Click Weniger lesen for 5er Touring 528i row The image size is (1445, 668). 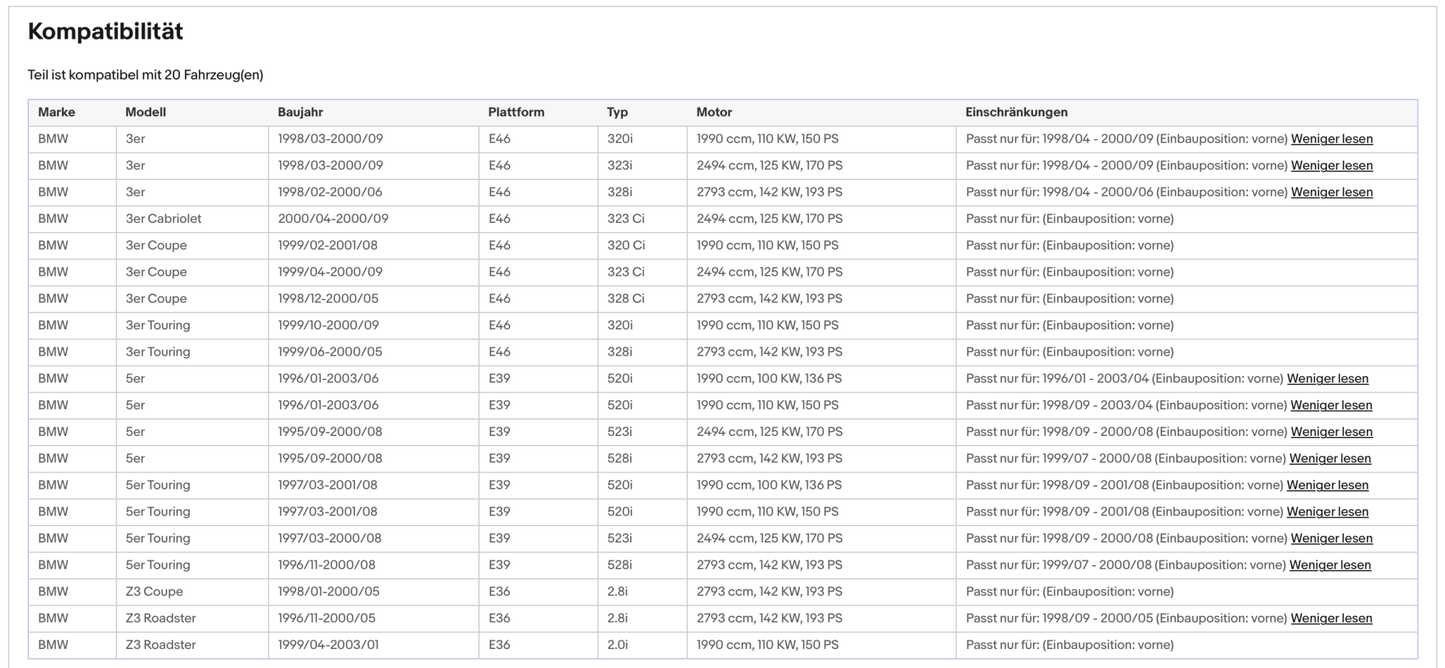pos(1330,565)
